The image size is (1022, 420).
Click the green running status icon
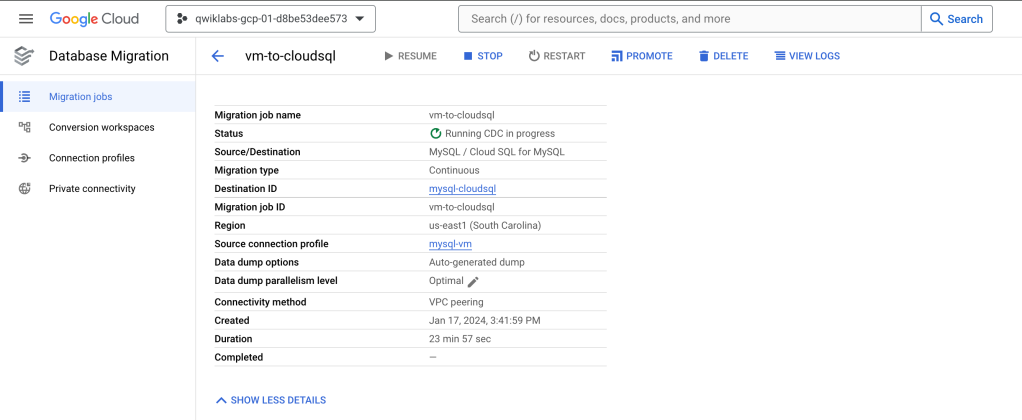(435, 133)
